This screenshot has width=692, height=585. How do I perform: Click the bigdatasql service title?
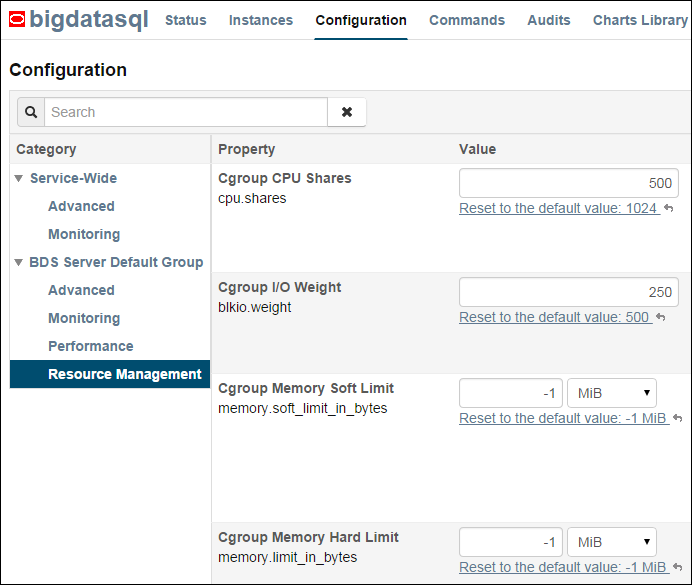(x=89, y=20)
